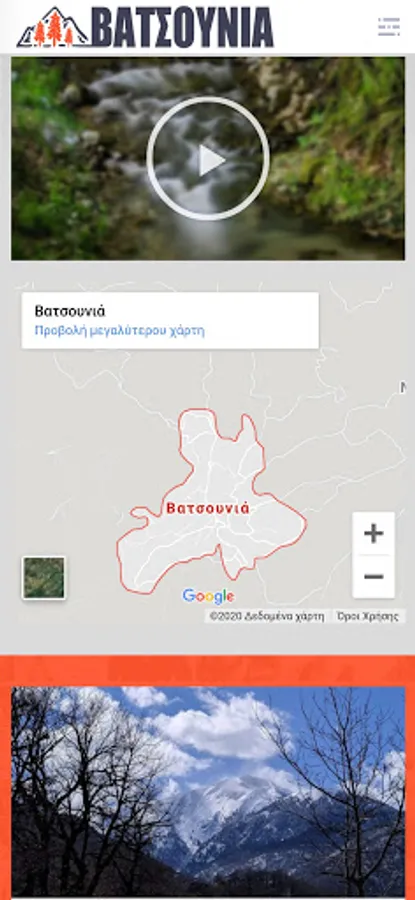Click the bare tree in mountain photo

coord(75,792)
